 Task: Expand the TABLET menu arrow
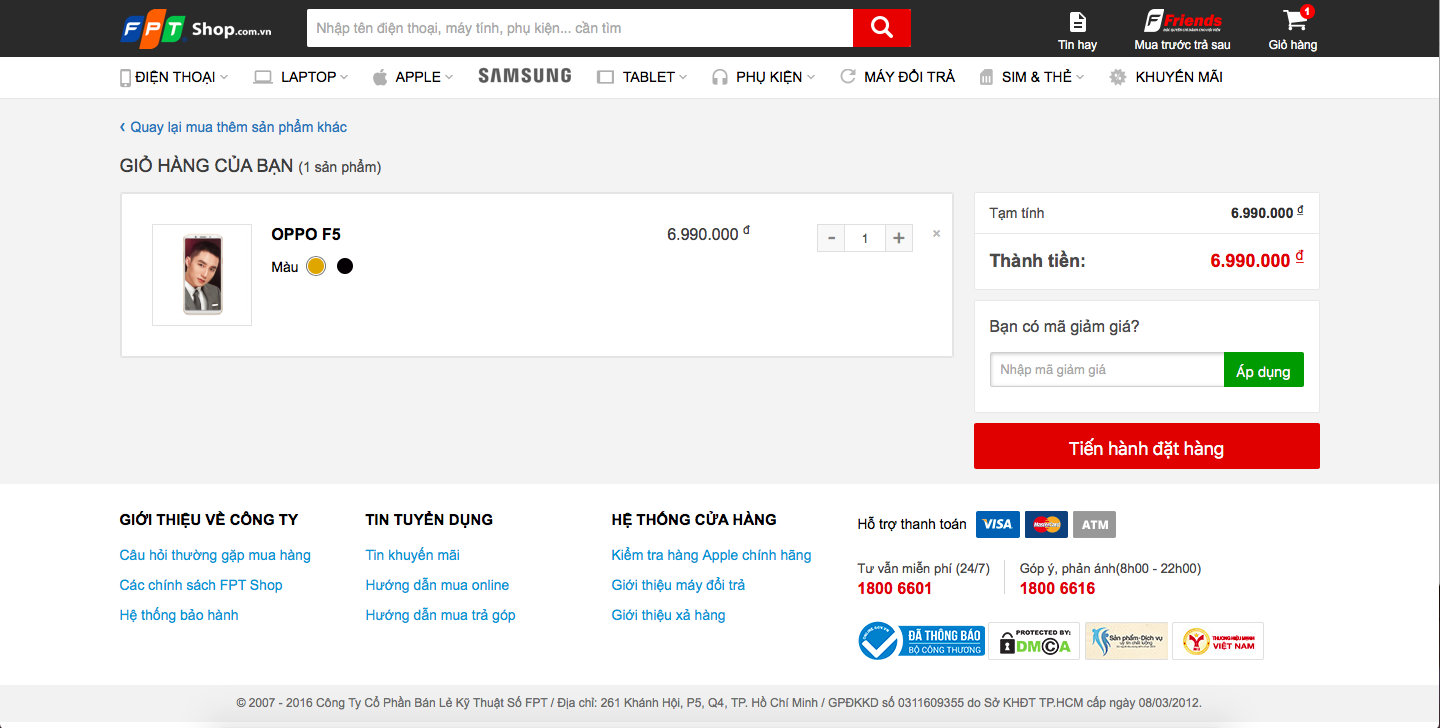point(683,77)
